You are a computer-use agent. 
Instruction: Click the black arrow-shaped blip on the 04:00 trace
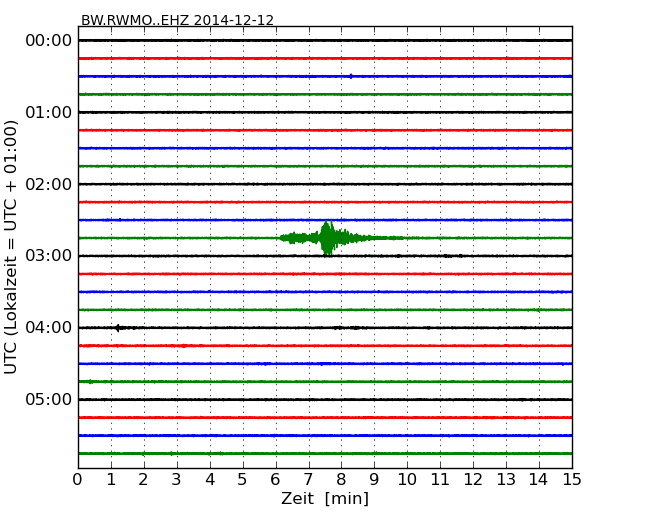tap(118, 328)
